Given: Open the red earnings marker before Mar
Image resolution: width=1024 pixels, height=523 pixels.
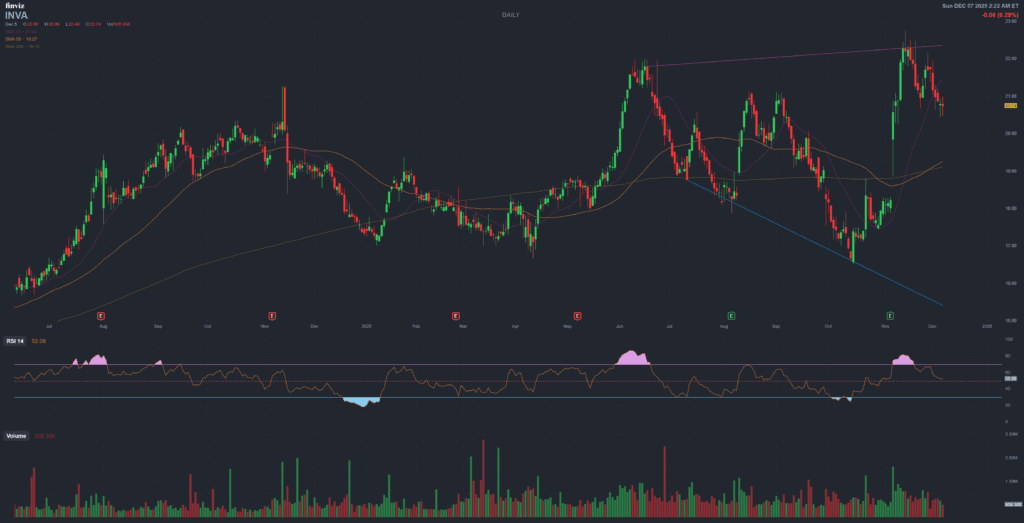Looking at the screenshot, I should [456, 315].
